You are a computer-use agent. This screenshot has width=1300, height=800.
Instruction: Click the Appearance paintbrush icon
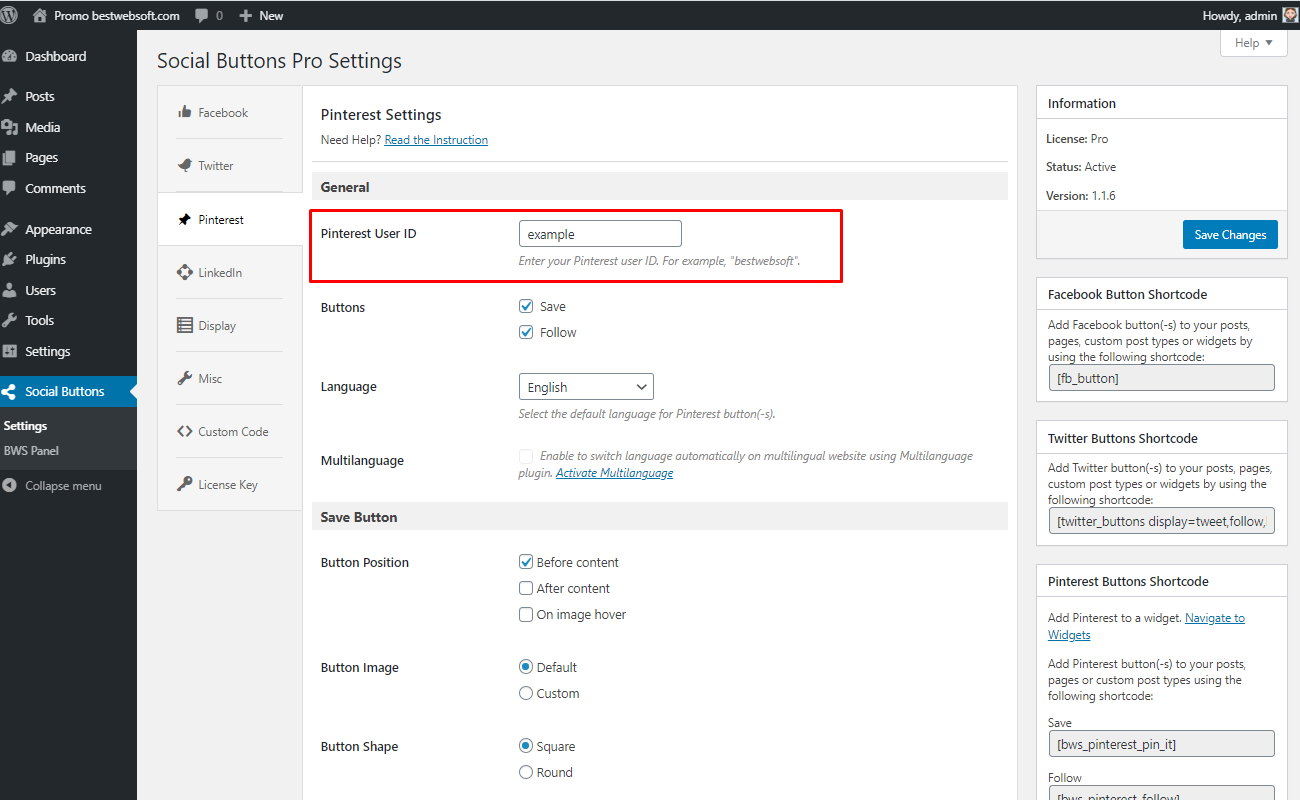pos(10,229)
